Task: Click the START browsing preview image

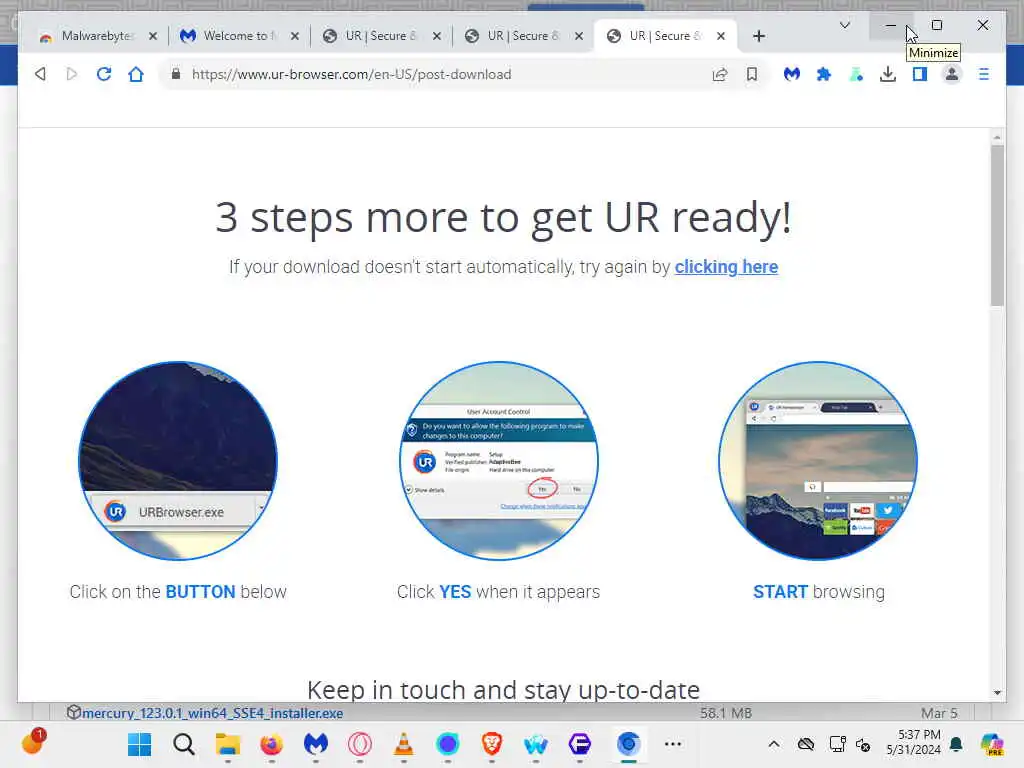Action: point(818,460)
